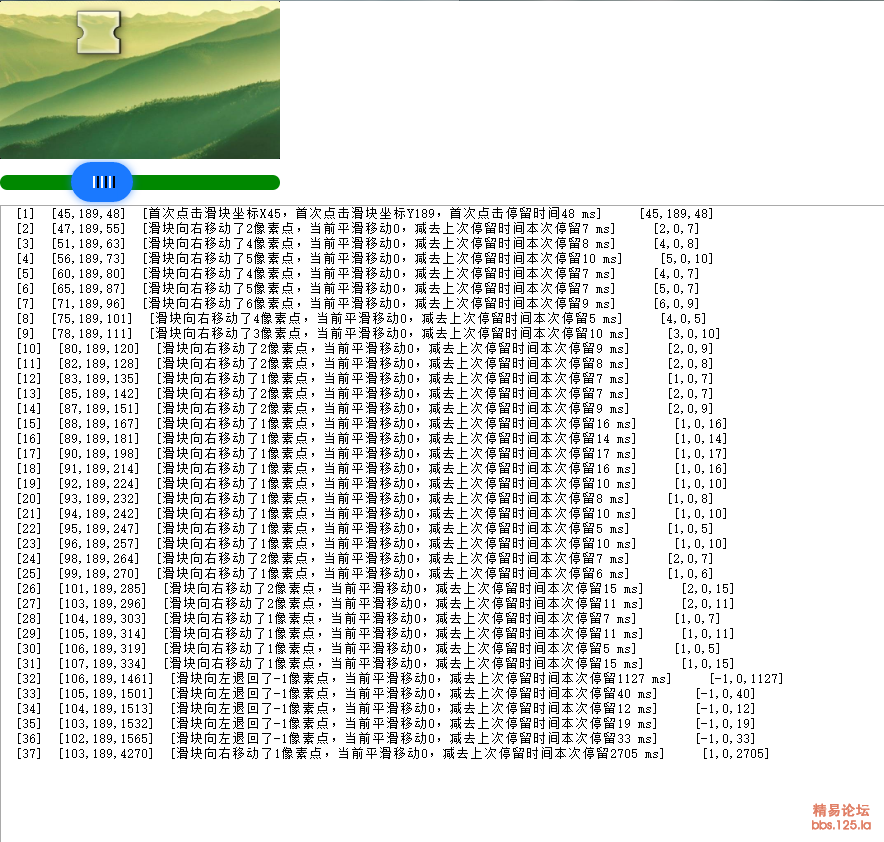Select log row [22] with [95,189,247]
The image size is (884, 842).
point(365,529)
